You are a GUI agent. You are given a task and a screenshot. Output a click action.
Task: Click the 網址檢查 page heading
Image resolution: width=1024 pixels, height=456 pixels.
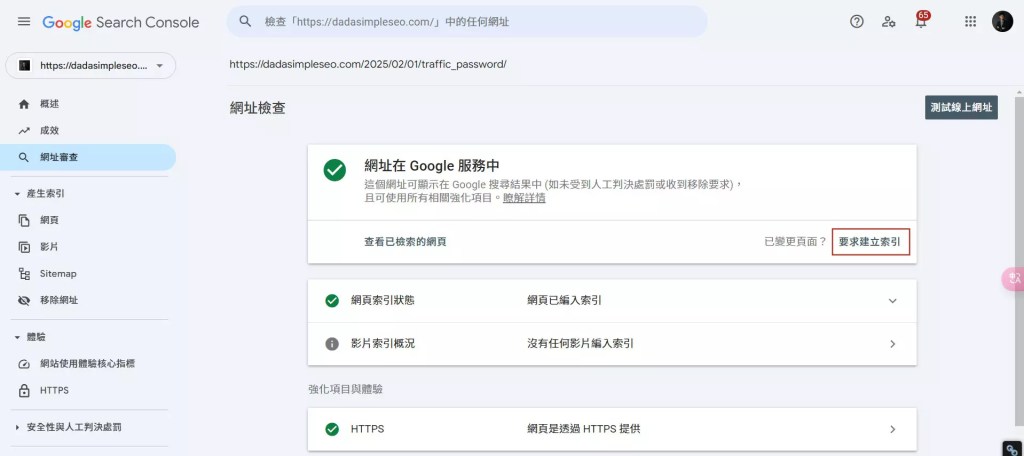[x=257, y=108]
